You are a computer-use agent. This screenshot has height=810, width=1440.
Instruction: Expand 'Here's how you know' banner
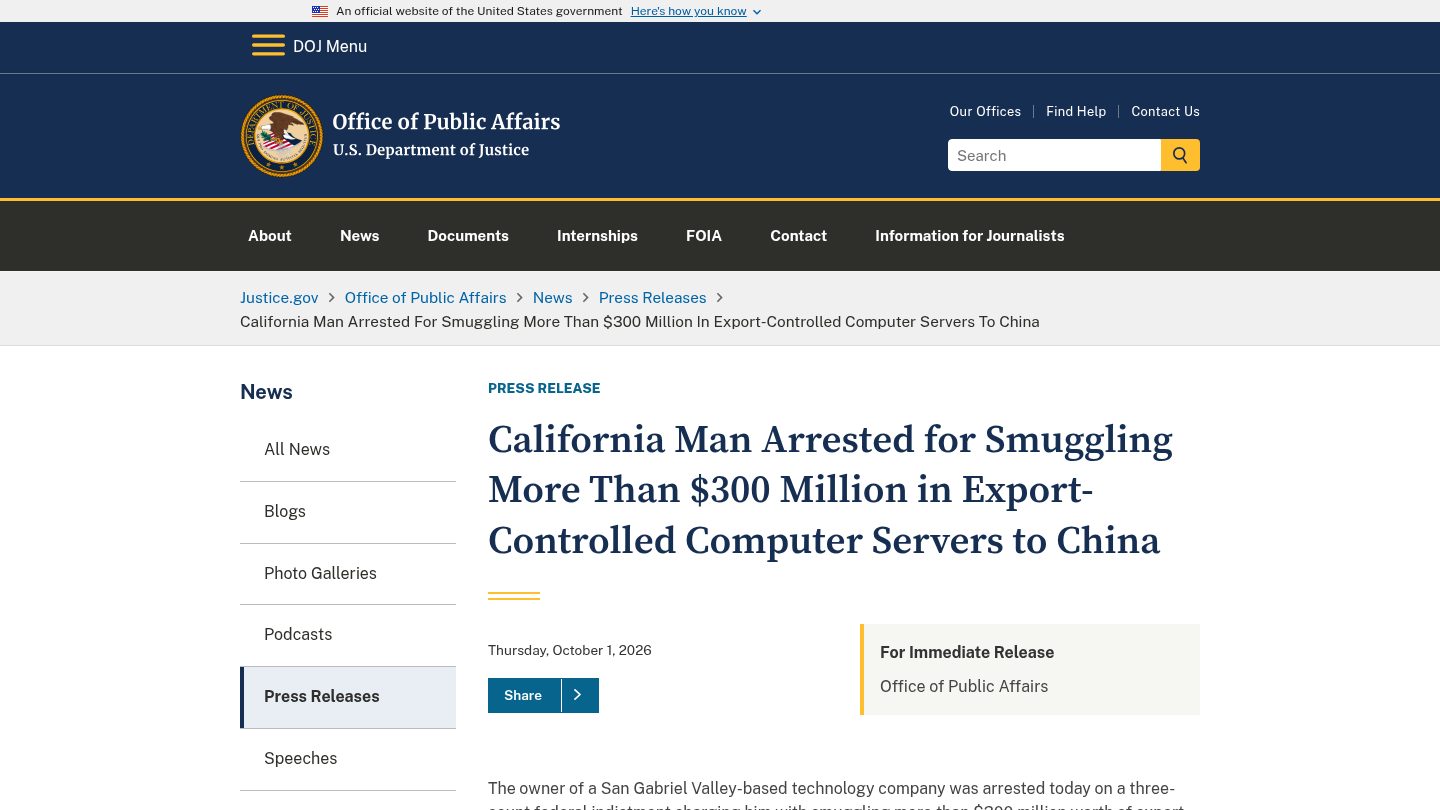pyautogui.click(x=696, y=11)
